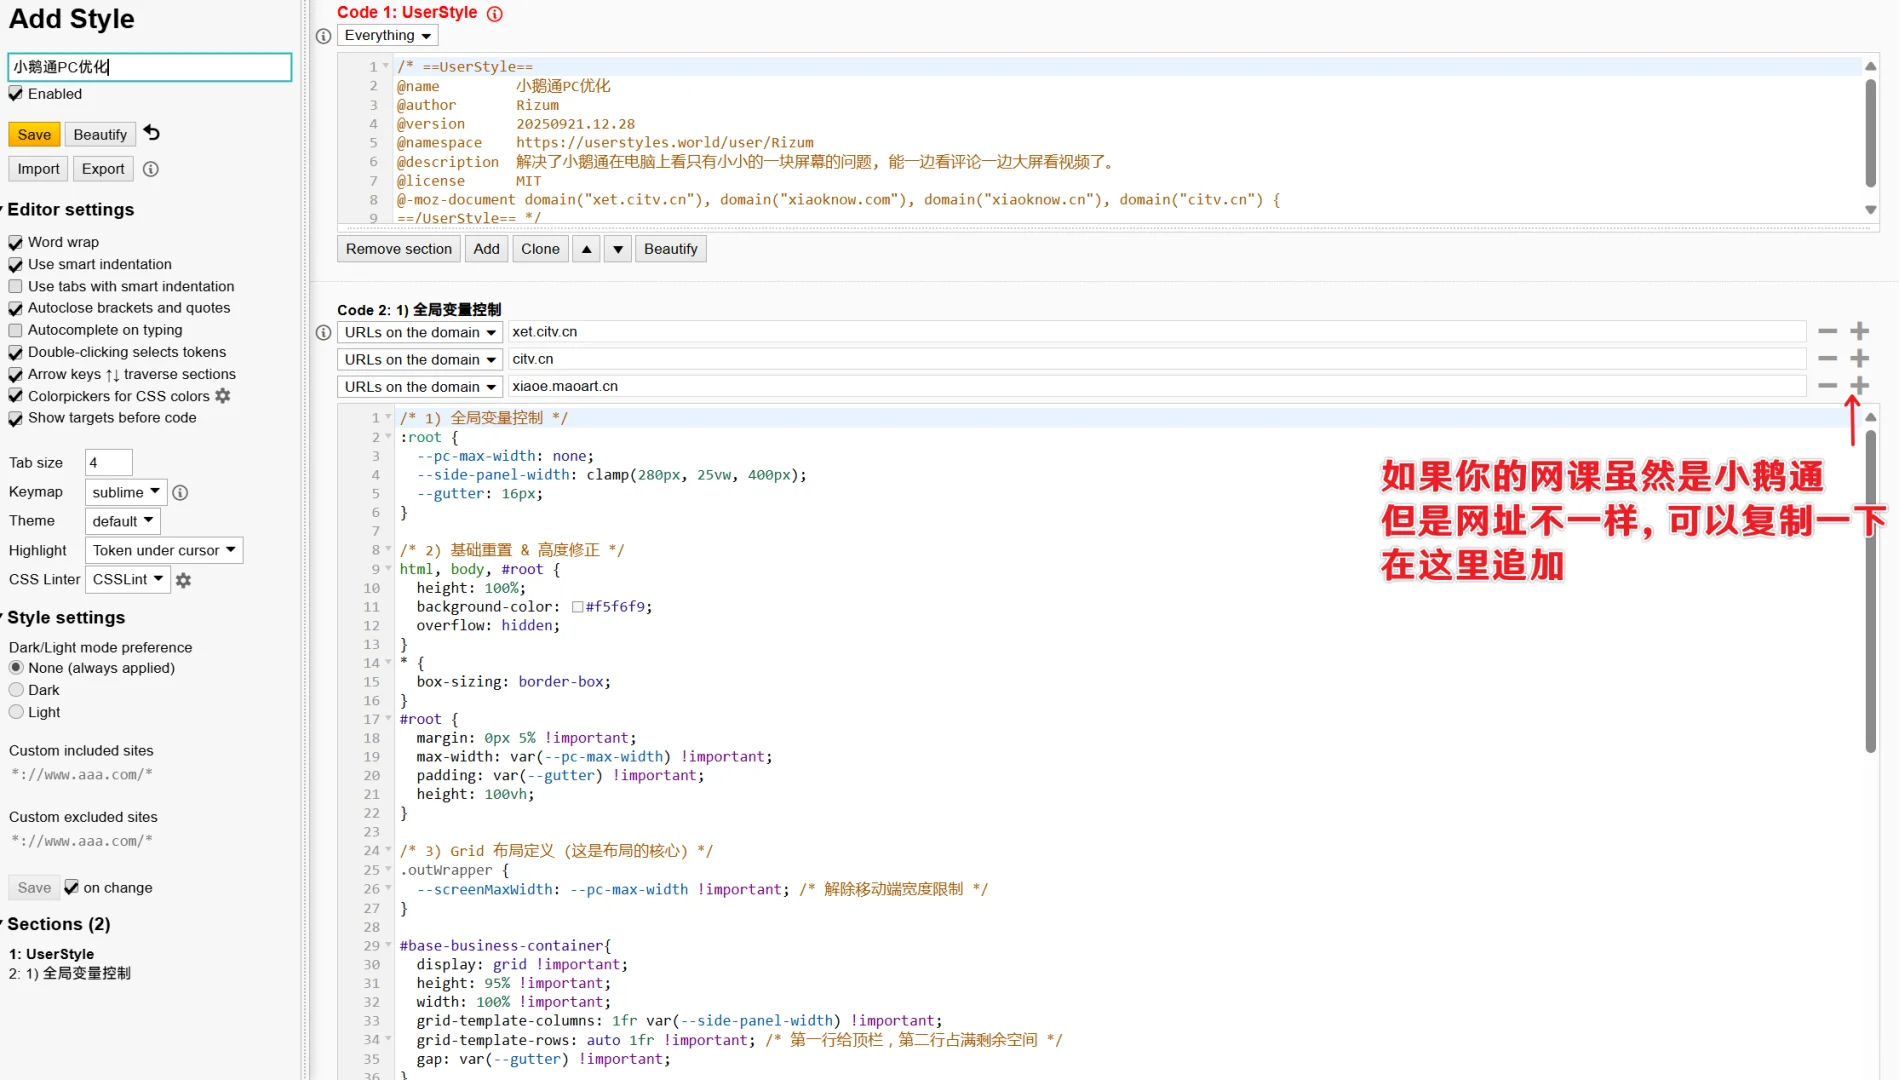The height and width of the screenshot is (1080, 1899).
Task: Click the Import button
Action: tap(38, 169)
